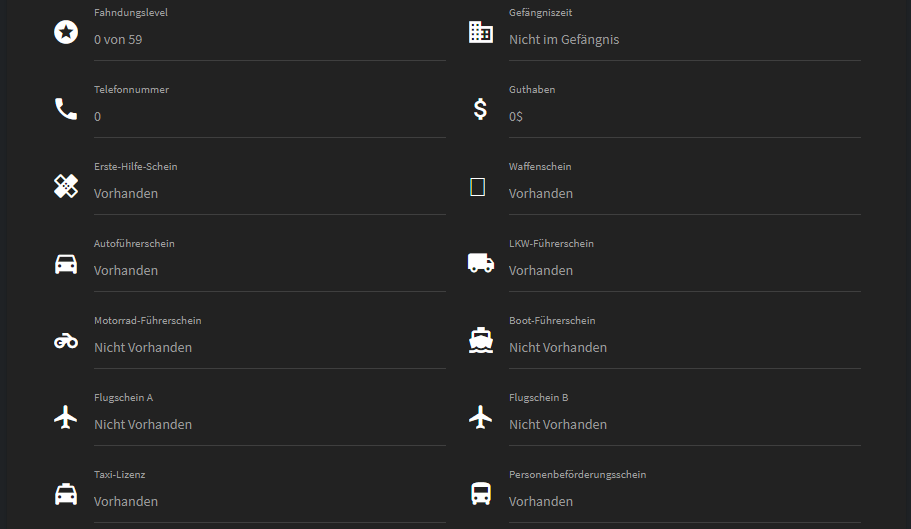This screenshot has width=911, height=529.
Task: Click the truck icon for LKW-Führerschein
Action: coord(481,263)
